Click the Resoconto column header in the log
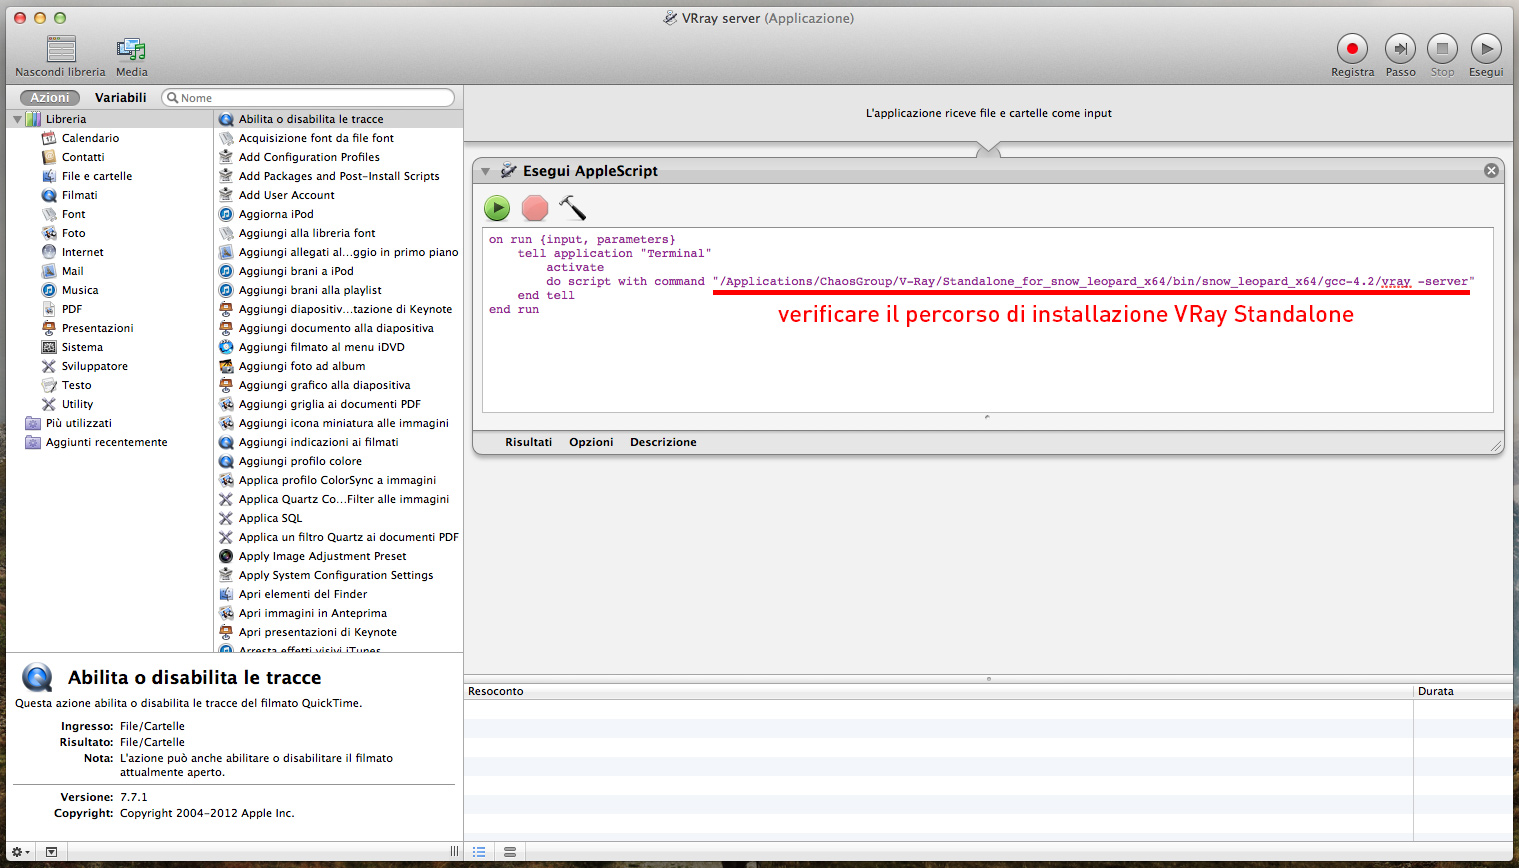This screenshot has width=1519, height=868. (x=939, y=691)
